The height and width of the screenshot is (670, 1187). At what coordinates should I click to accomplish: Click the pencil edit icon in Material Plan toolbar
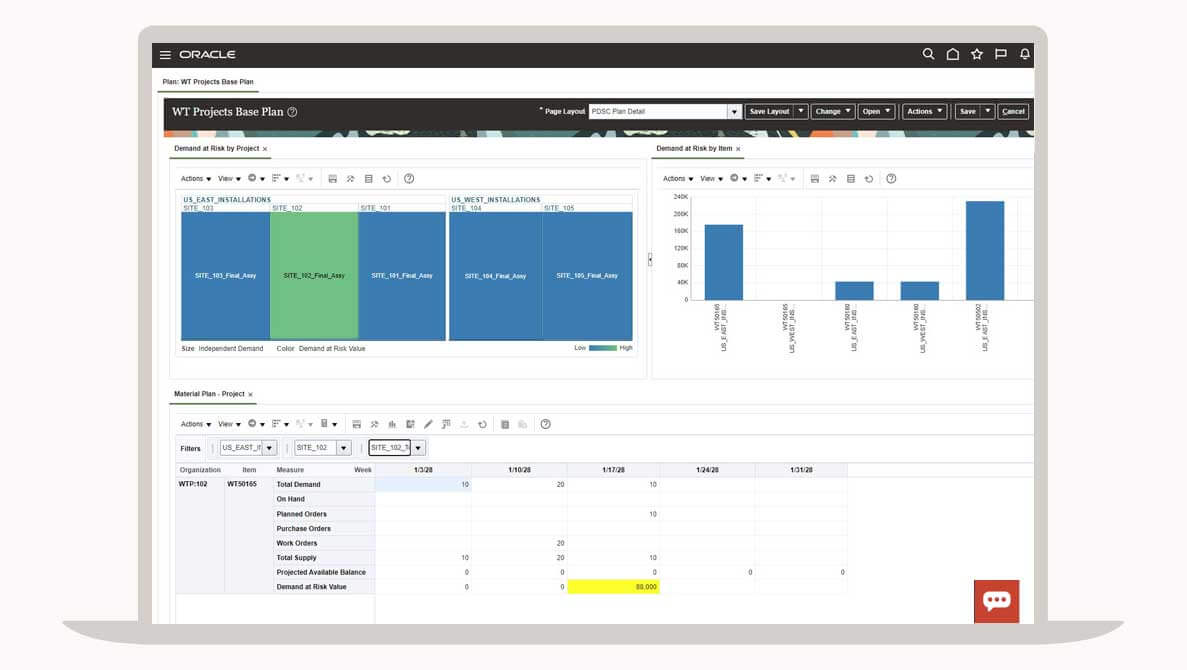[x=428, y=424]
